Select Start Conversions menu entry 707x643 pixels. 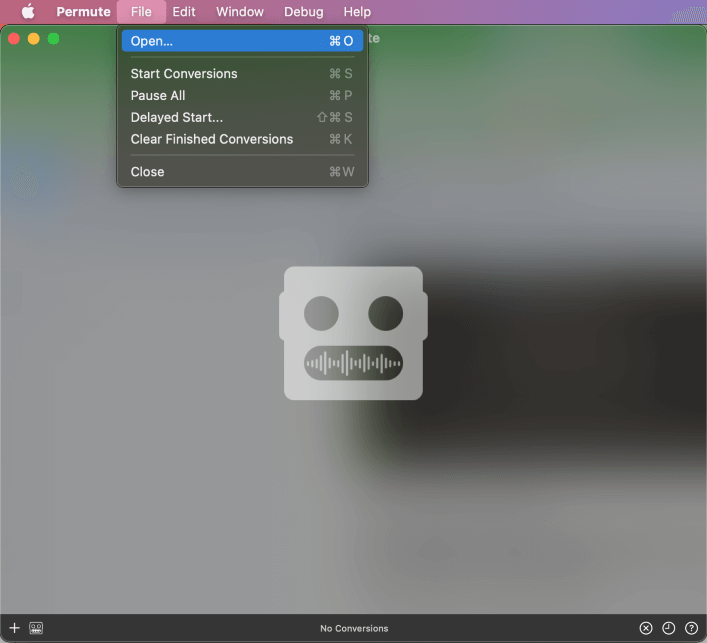coord(242,73)
